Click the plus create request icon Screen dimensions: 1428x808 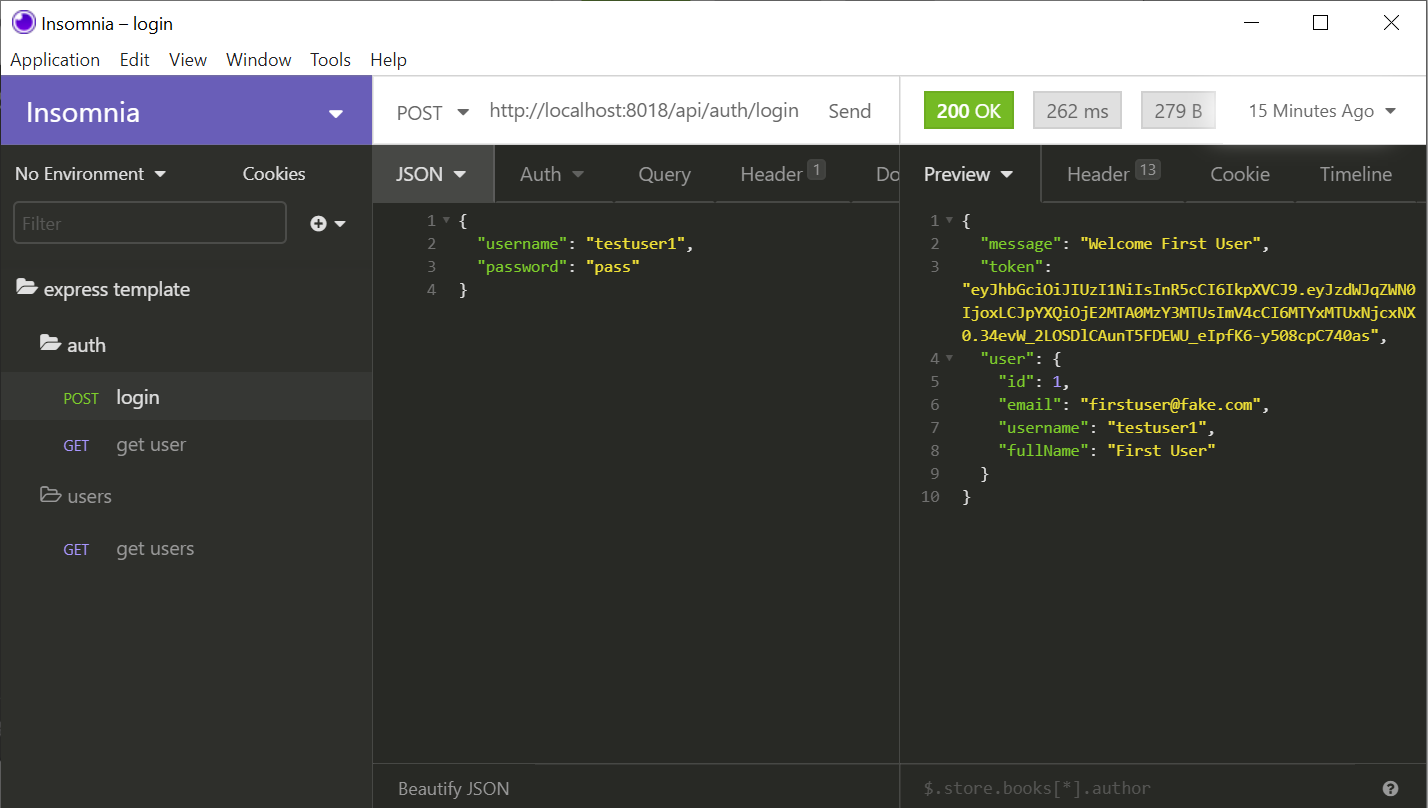pyautogui.click(x=318, y=224)
